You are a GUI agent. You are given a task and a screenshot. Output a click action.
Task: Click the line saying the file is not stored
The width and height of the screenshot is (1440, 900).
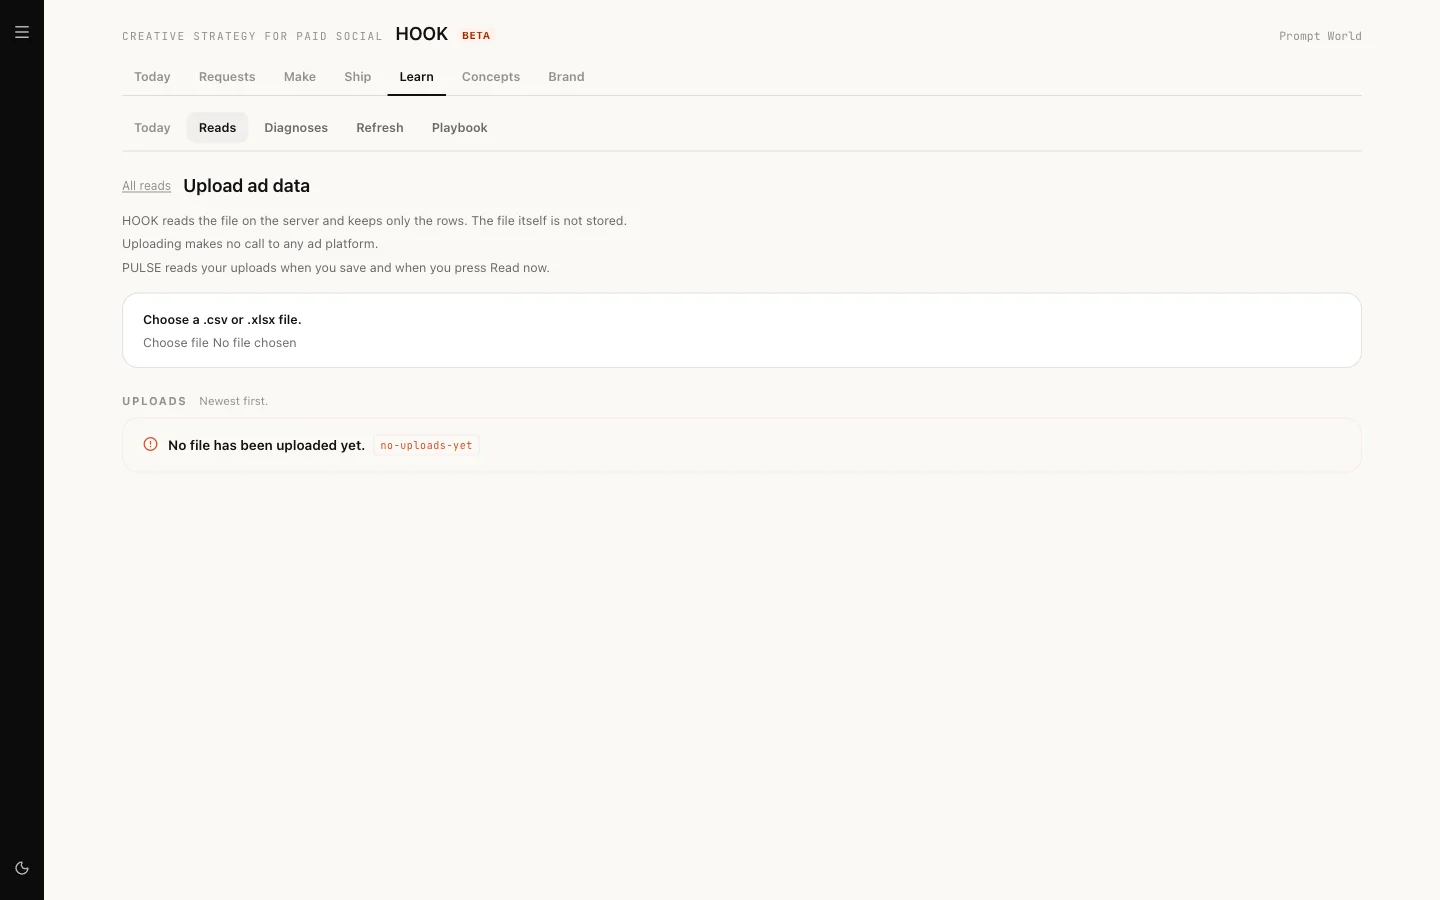point(374,221)
